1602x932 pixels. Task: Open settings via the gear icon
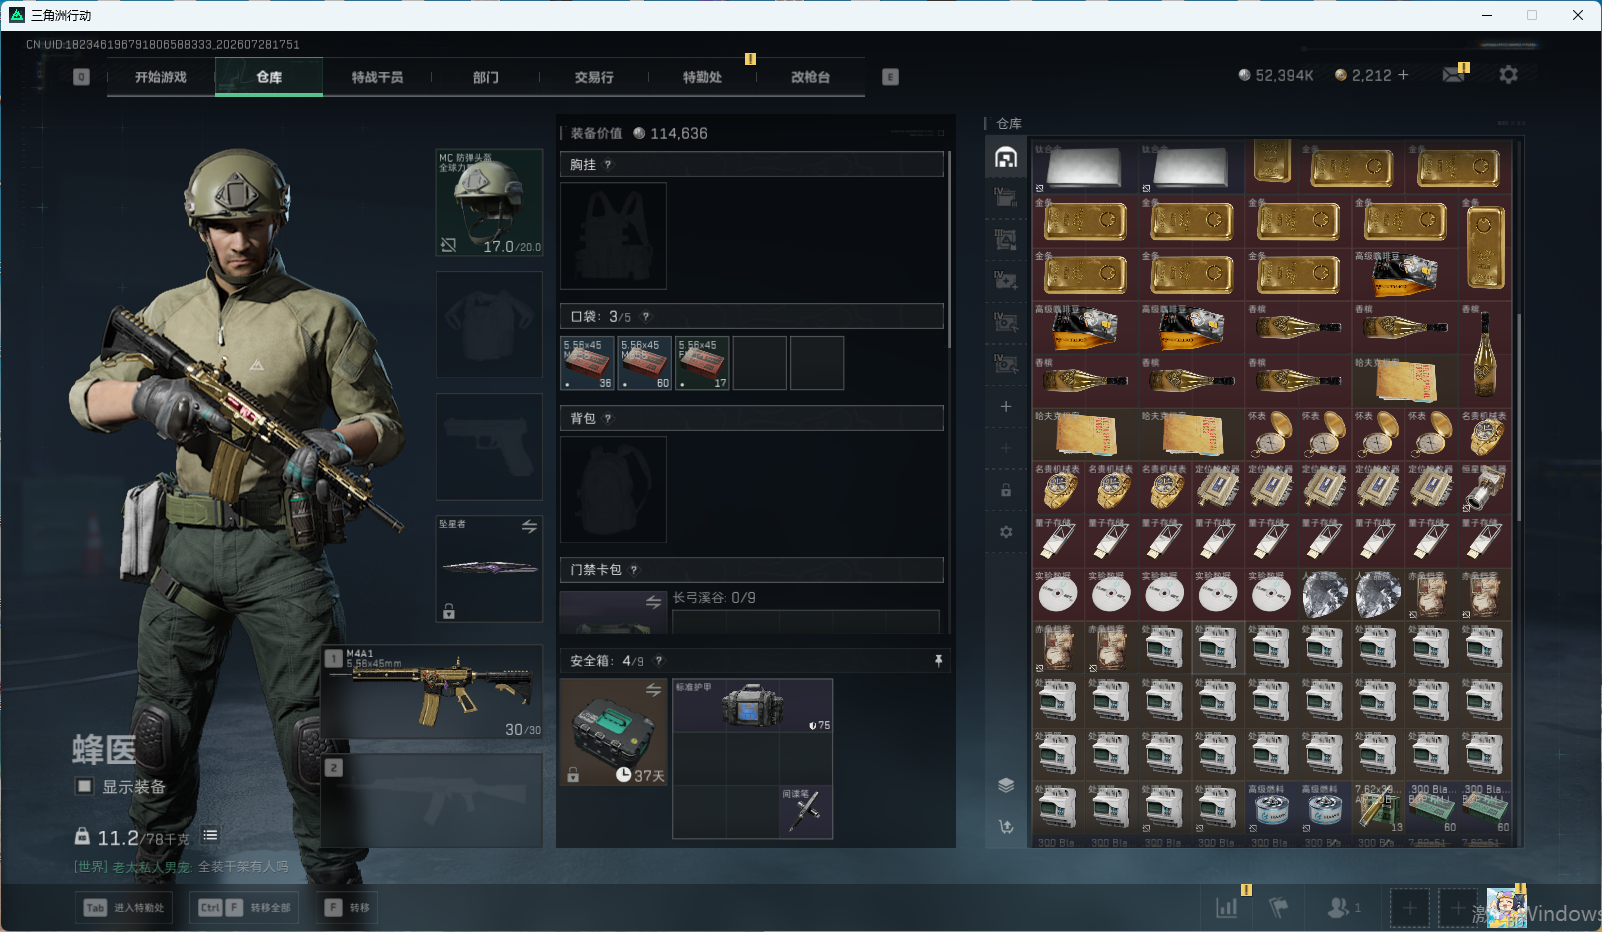tap(1508, 75)
